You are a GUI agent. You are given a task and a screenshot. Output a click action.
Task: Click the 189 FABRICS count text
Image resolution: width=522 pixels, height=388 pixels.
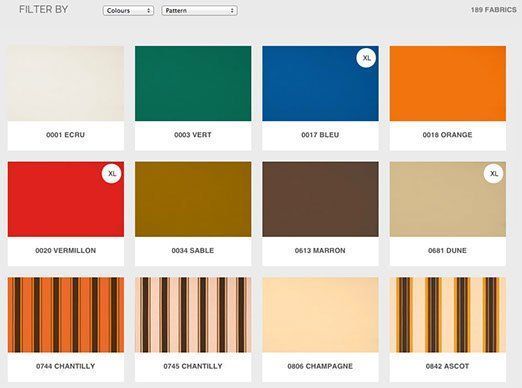(x=494, y=10)
